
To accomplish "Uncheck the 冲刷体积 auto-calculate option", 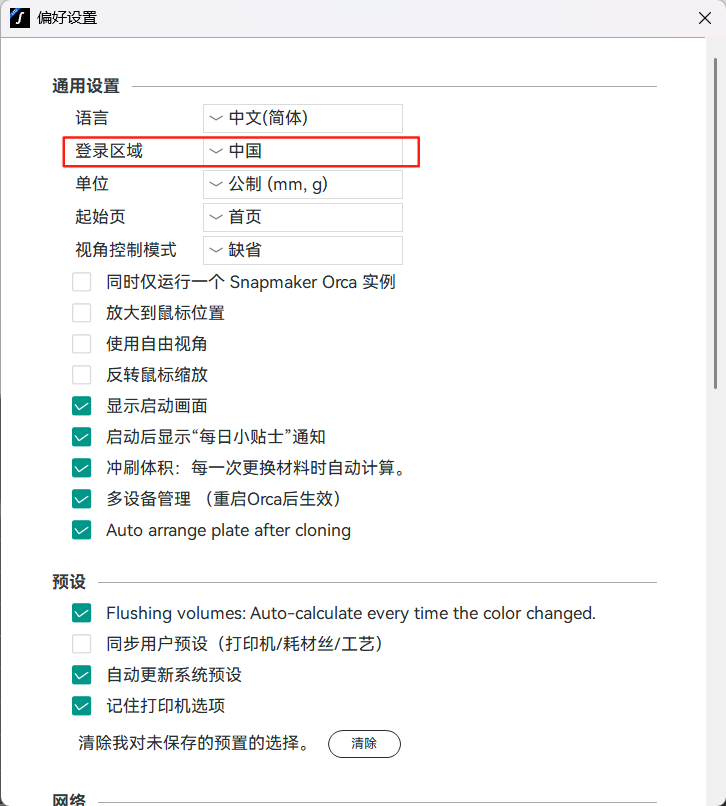I will [82, 468].
